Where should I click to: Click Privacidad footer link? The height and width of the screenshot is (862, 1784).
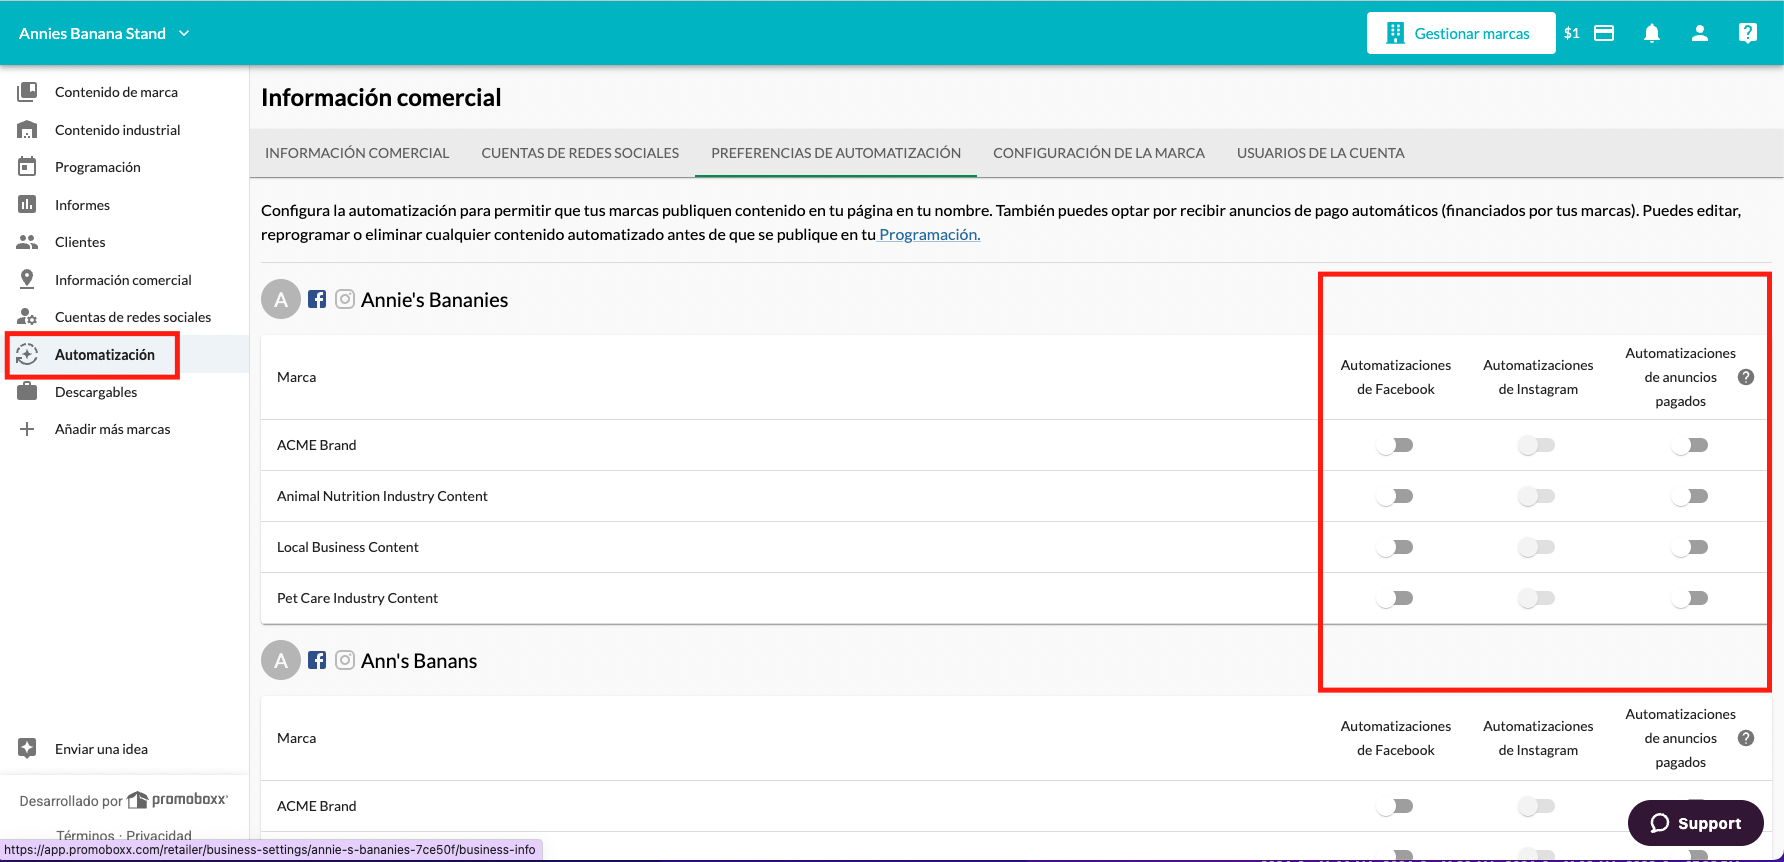159,836
